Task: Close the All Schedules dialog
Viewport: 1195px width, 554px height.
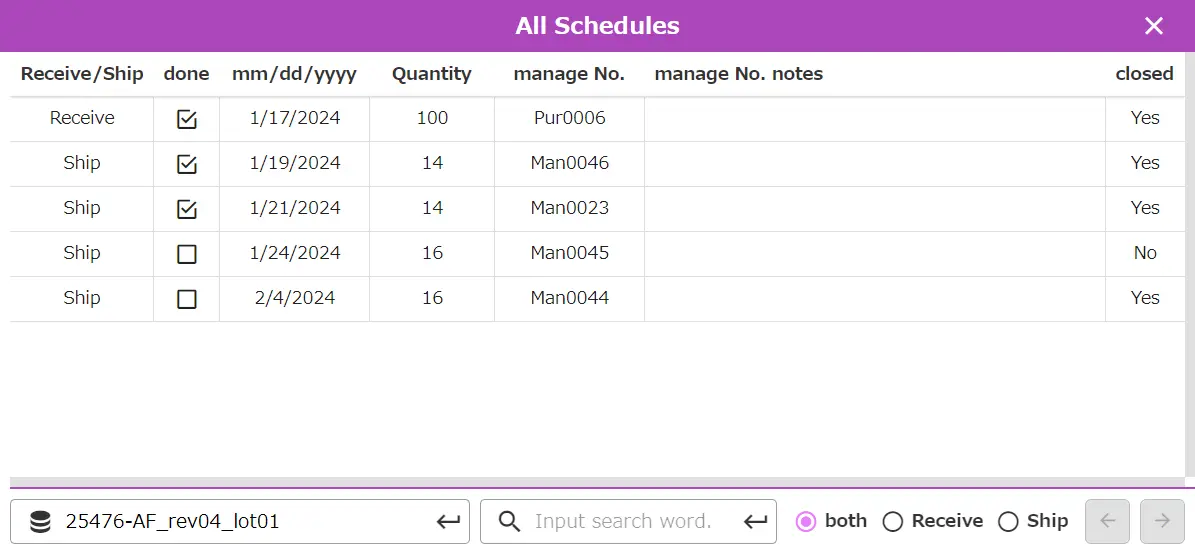Action: 1154,26
